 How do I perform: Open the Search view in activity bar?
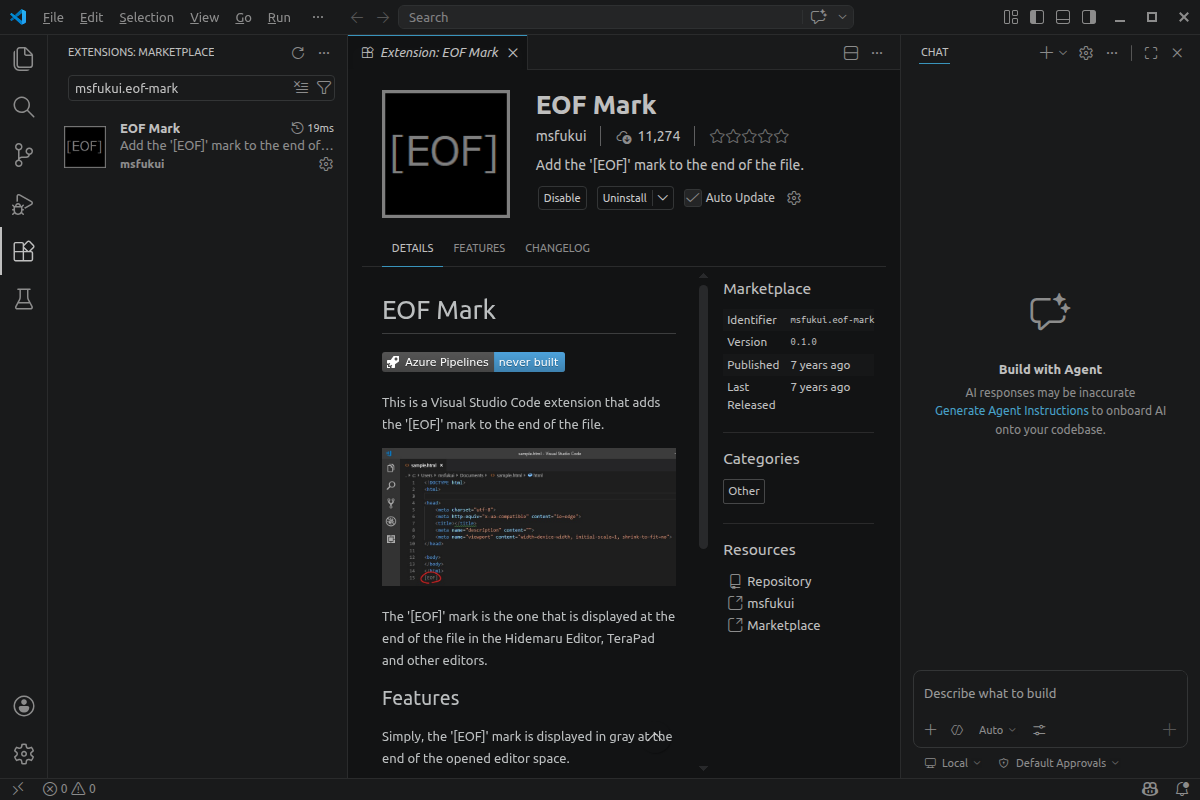click(24, 107)
